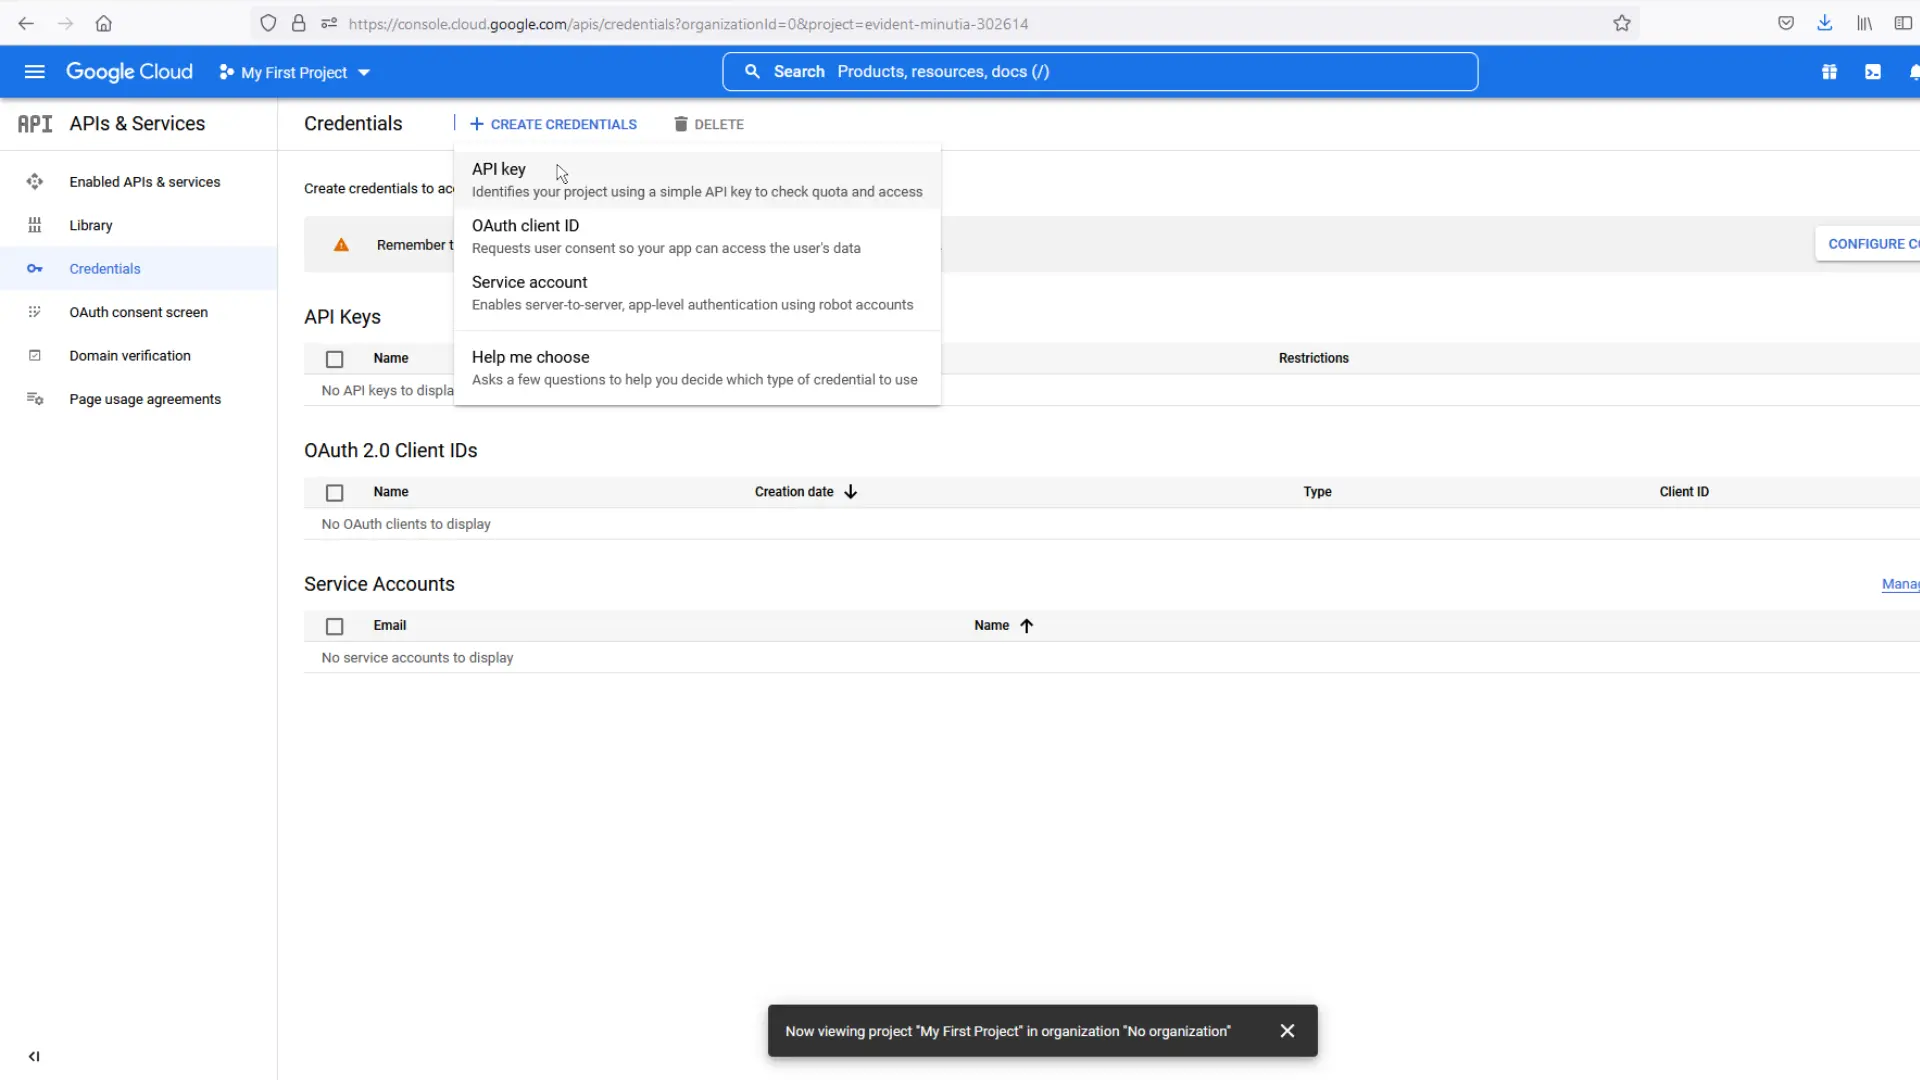Image resolution: width=1920 pixels, height=1080 pixels.
Task: Click the Google Cloud home icon
Action: (129, 71)
